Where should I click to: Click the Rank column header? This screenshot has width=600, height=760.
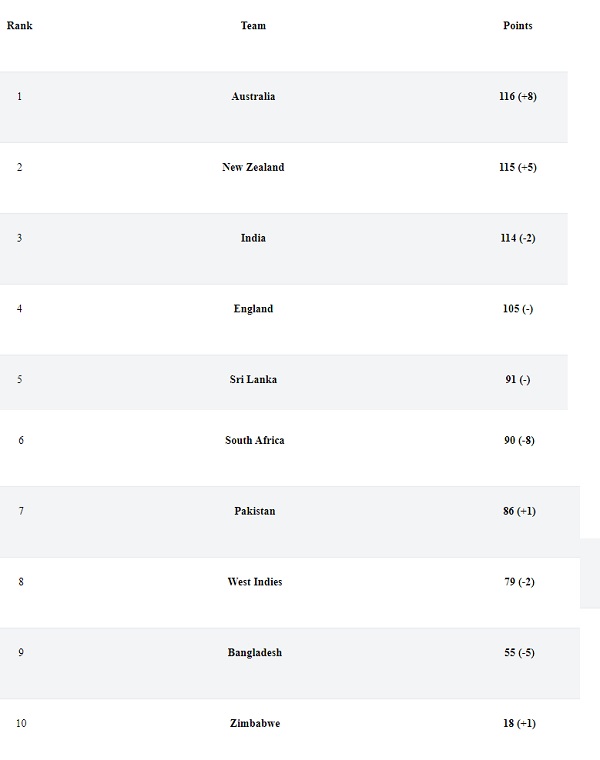(x=19, y=26)
